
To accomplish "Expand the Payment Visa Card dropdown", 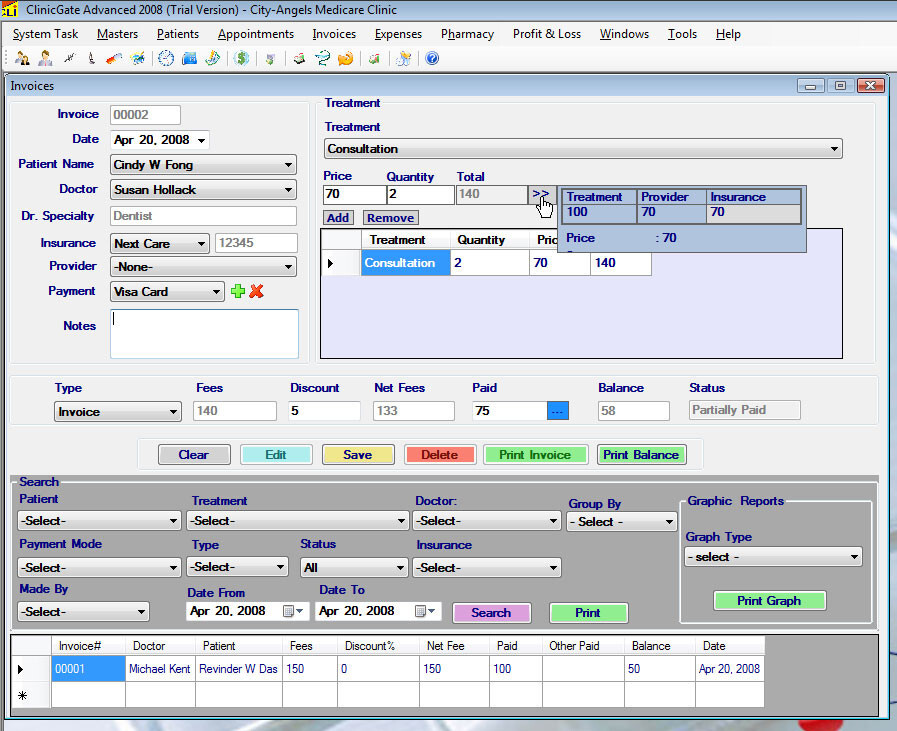I will click(x=216, y=292).
